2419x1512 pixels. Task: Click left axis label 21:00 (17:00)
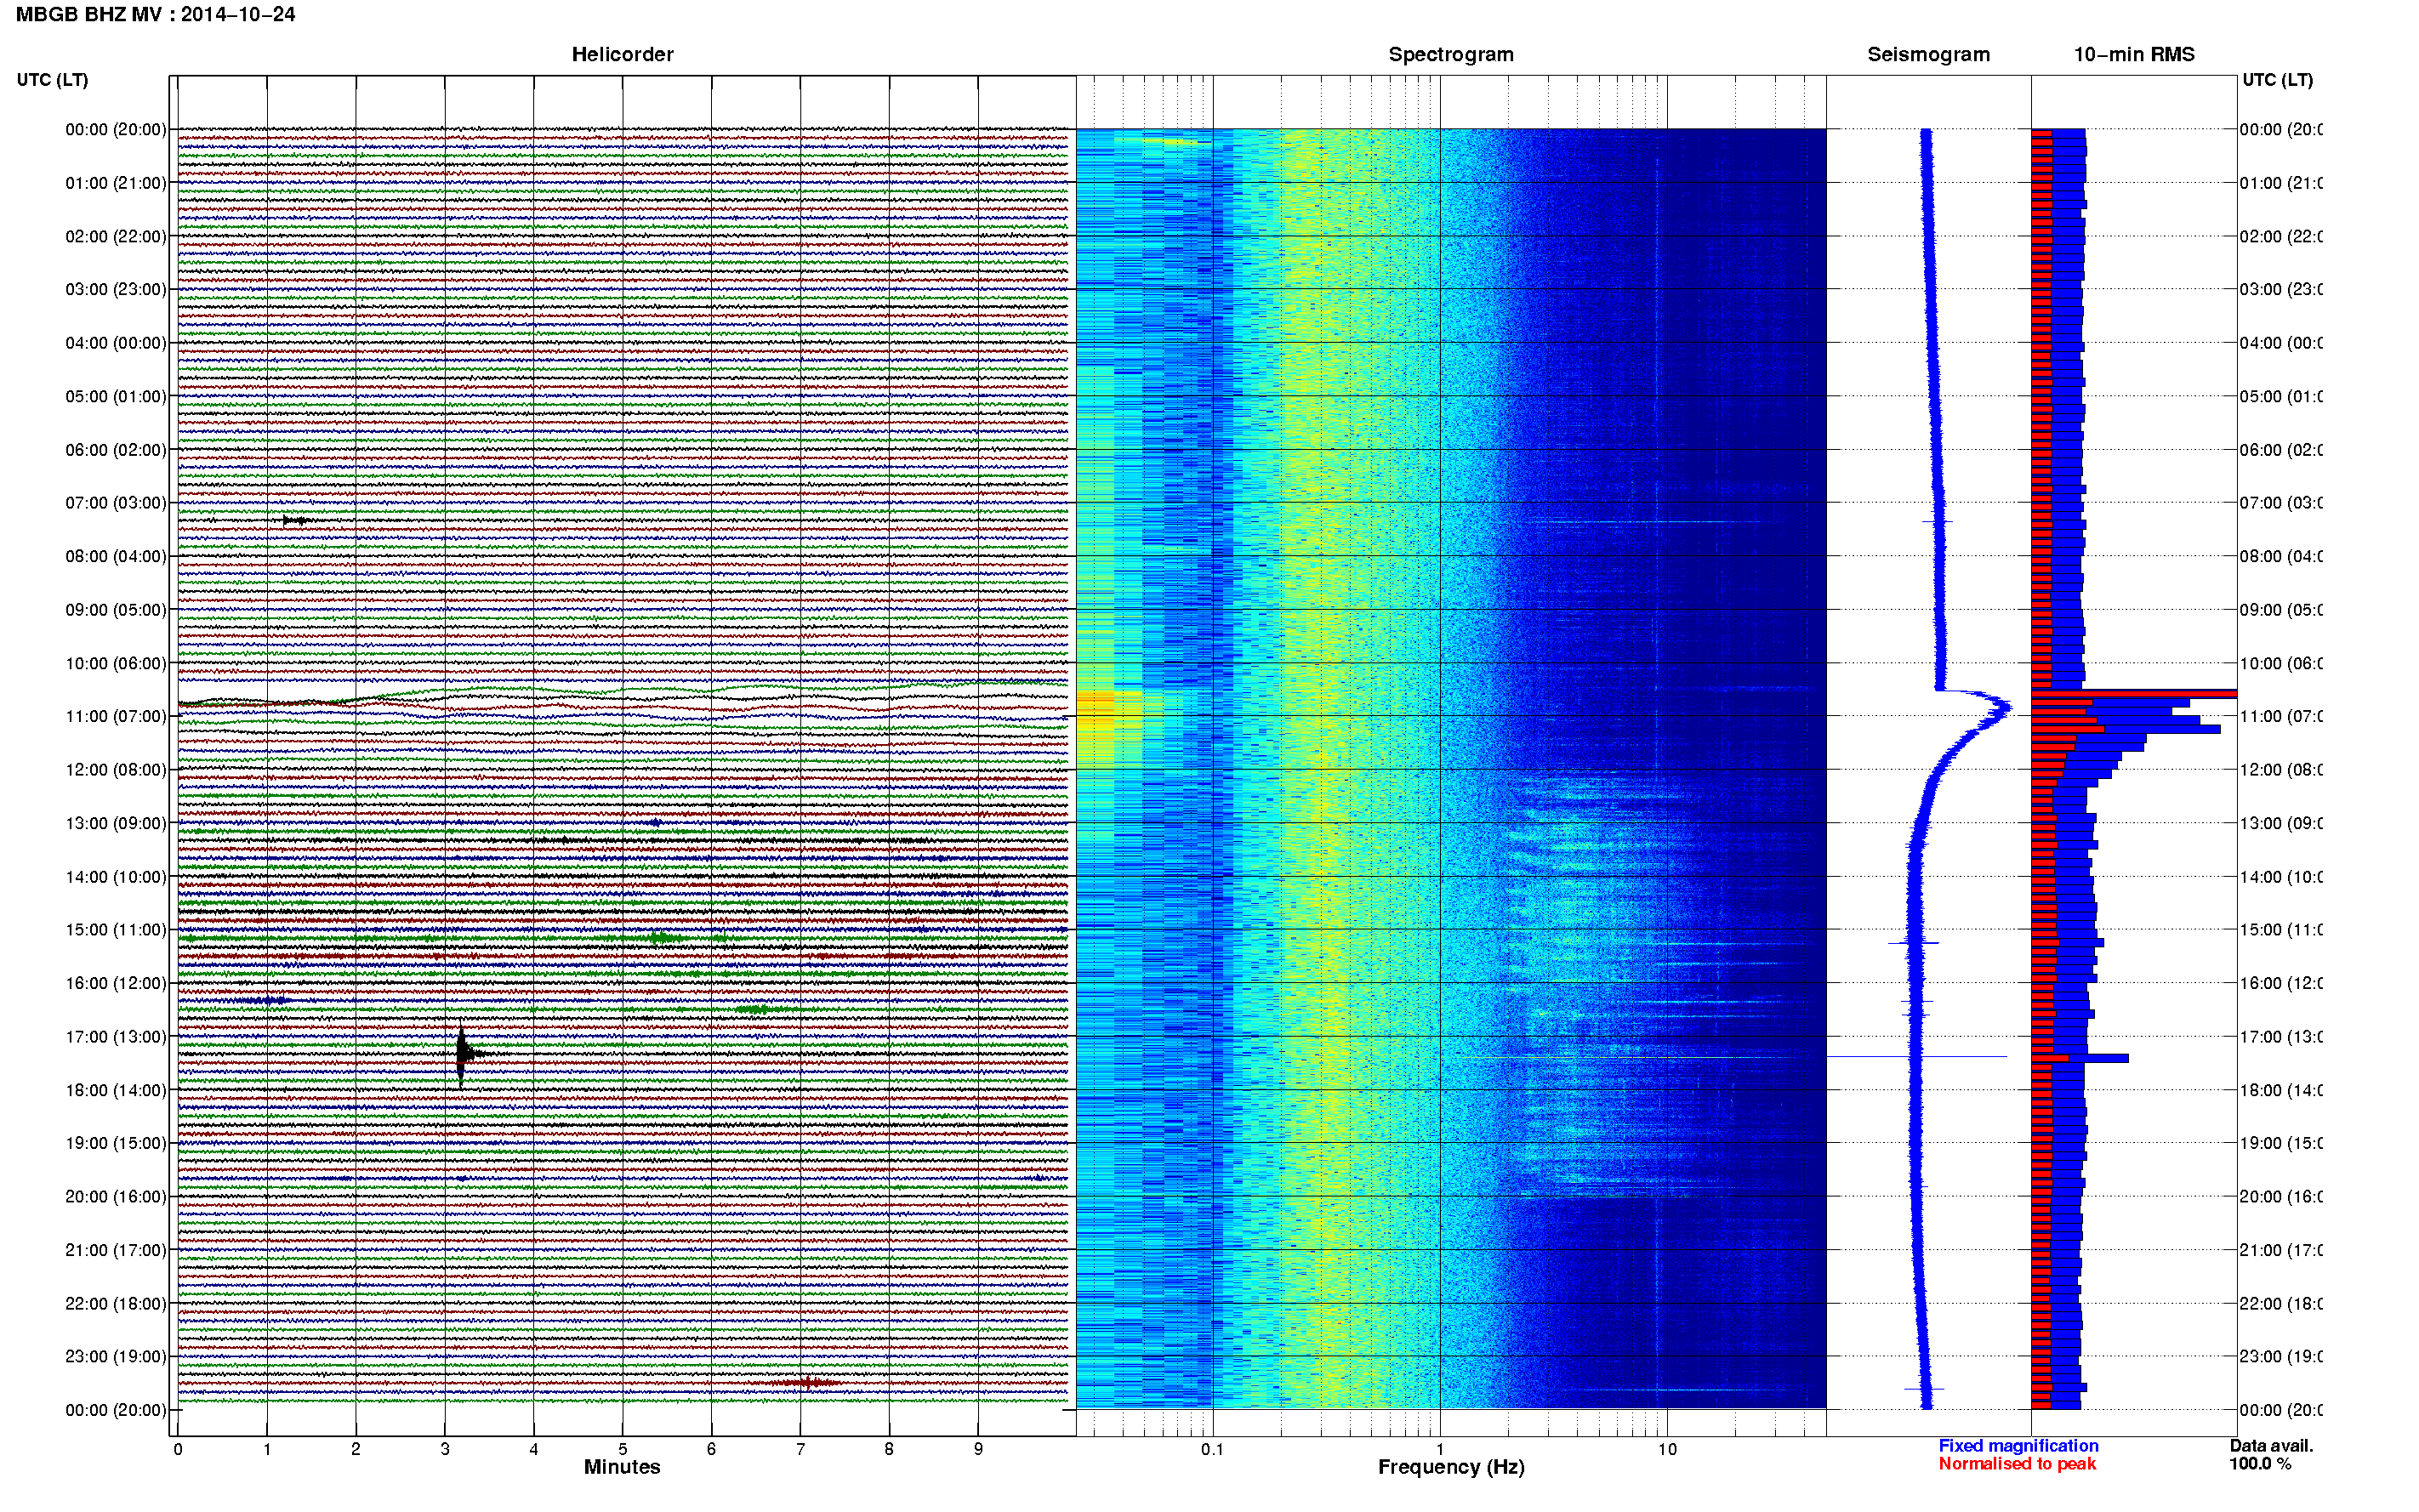tap(116, 1250)
